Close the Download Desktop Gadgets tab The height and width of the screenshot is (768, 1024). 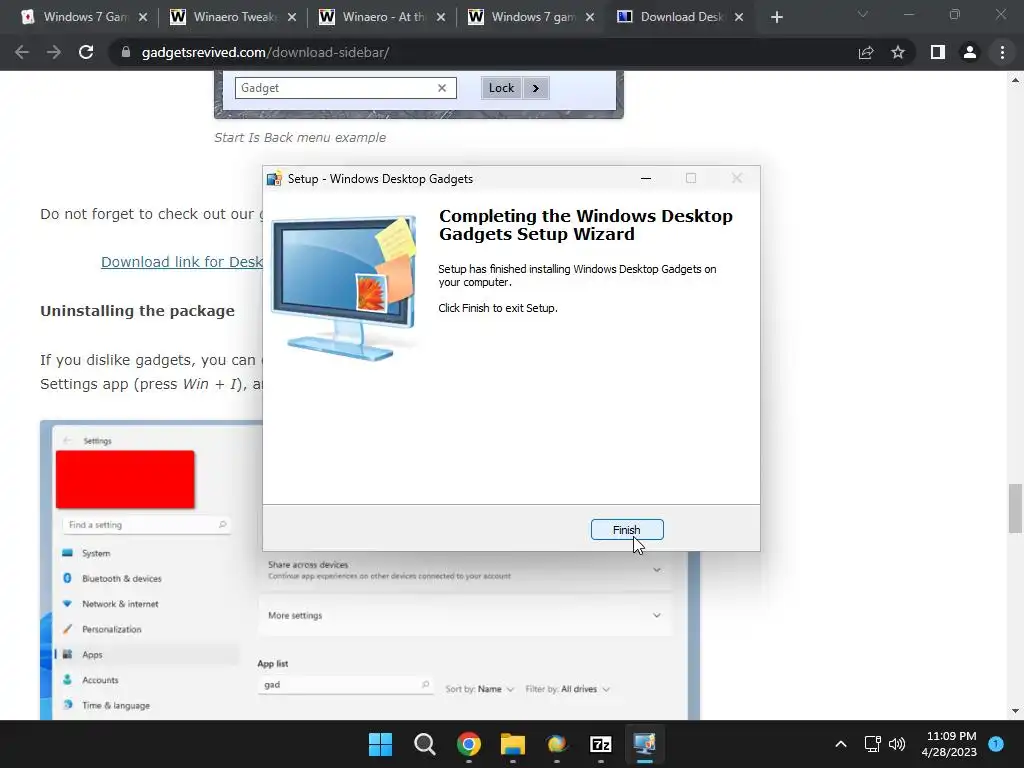point(739,18)
